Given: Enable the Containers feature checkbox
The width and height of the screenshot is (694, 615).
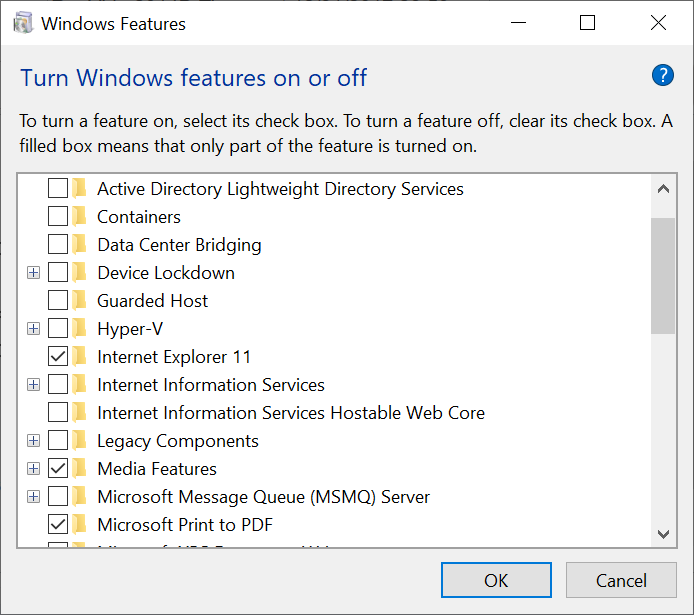Looking at the screenshot, I should point(58,217).
